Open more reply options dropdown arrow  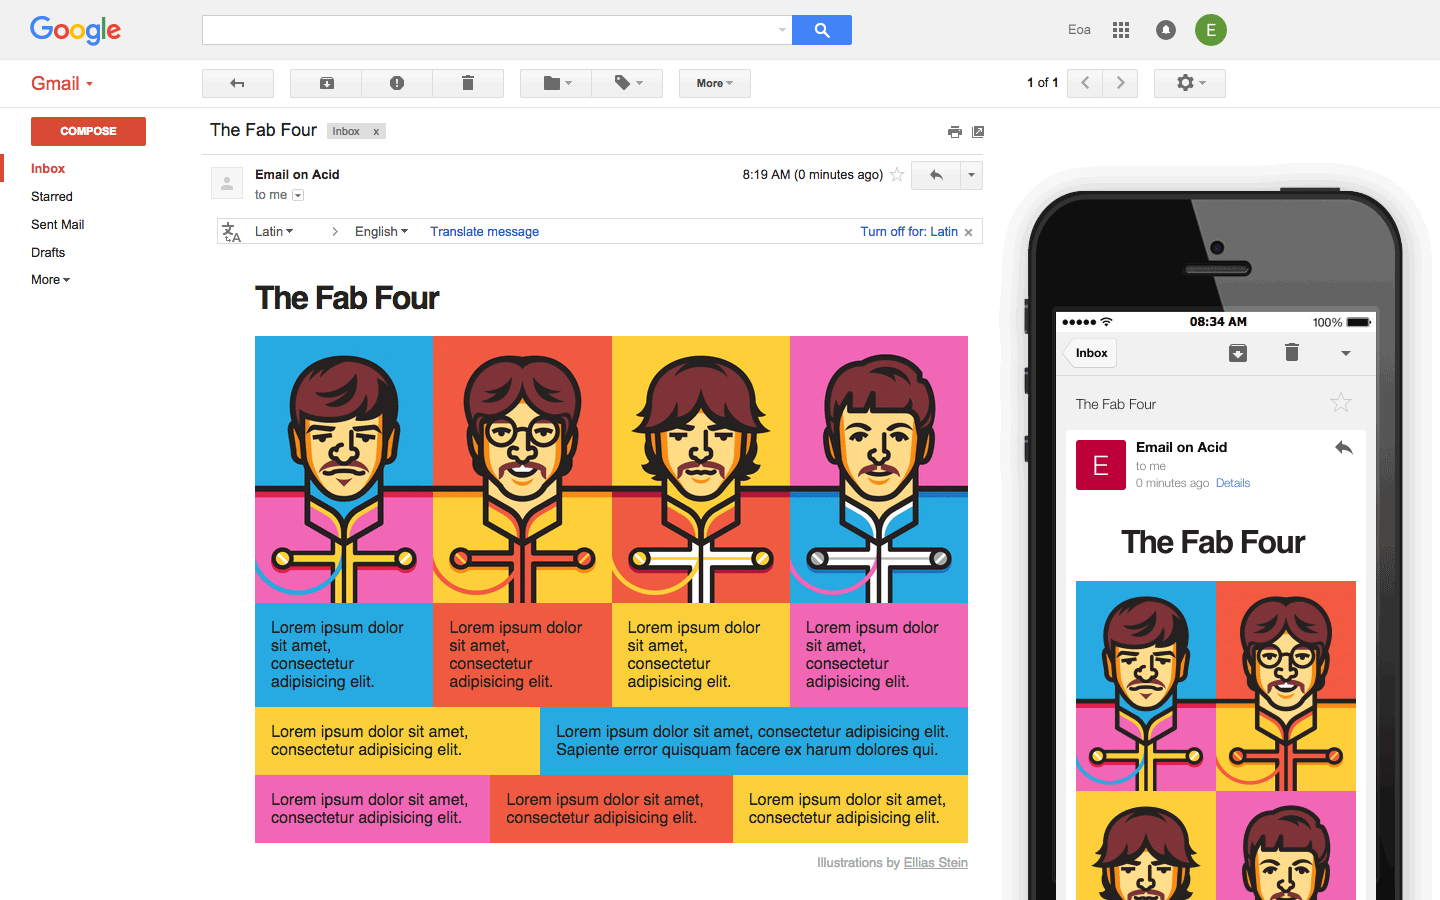(x=971, y=175)
